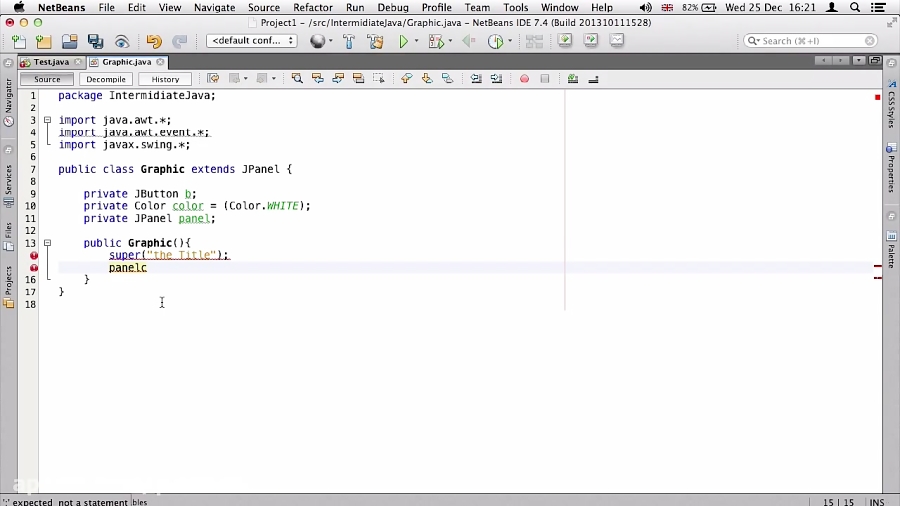Image resolution: width=900 pixels, height=506 pixels.
Task: Open the Run Project dropdown arrow
Action: [416, 41]
